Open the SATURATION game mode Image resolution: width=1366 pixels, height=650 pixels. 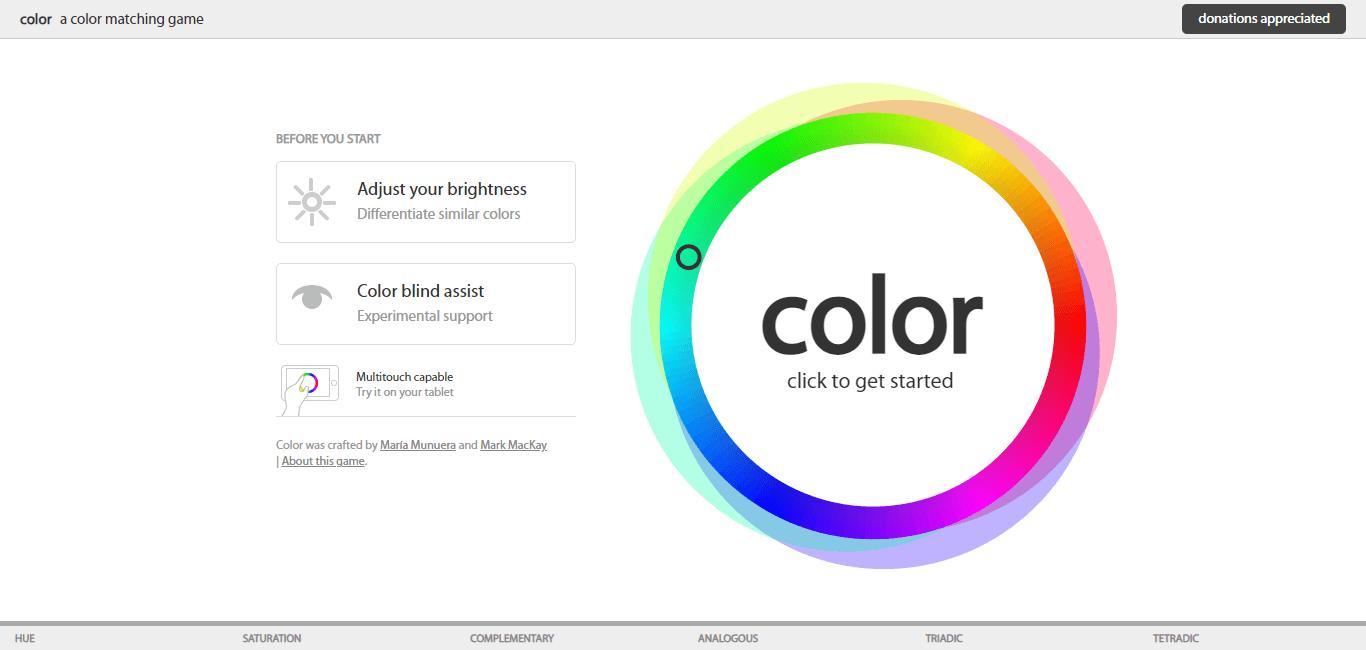tap(271, 638)
